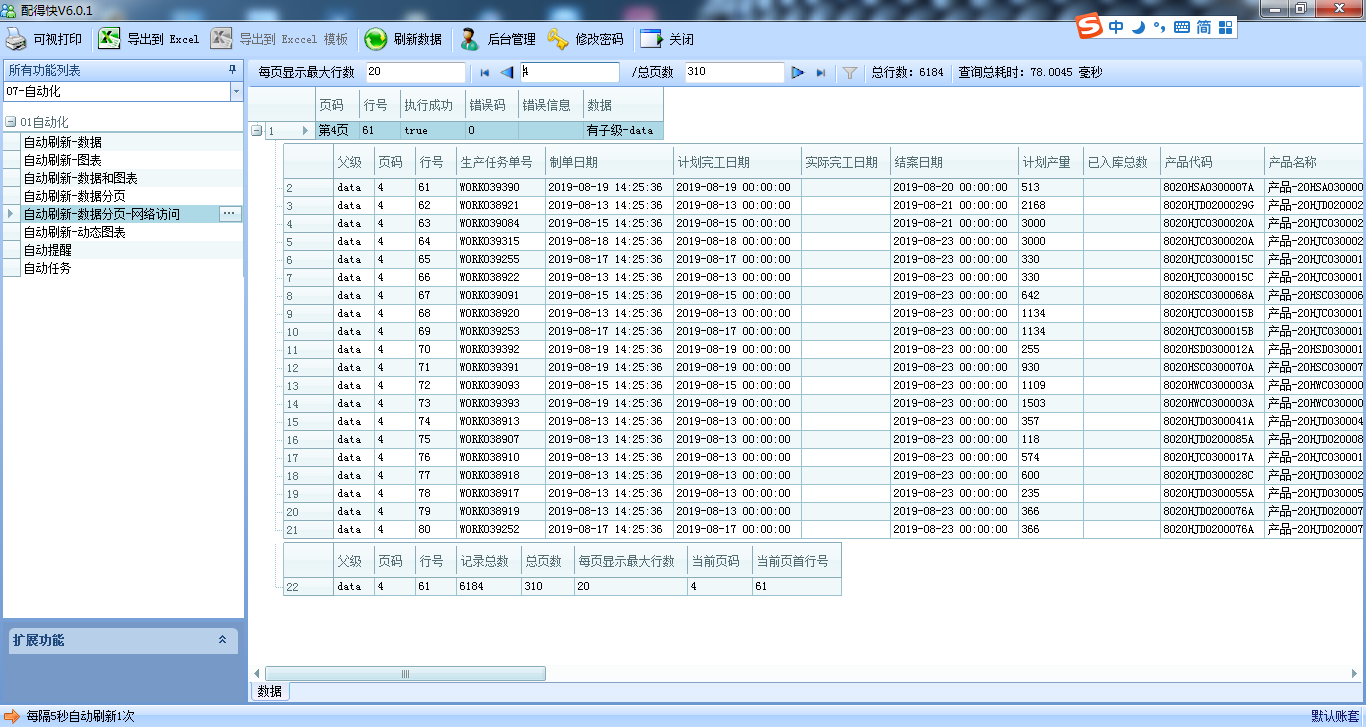Viewport: 1366px width, 727px height.
Task: Open the IME soft keyboard icon
Action: 1181,27
